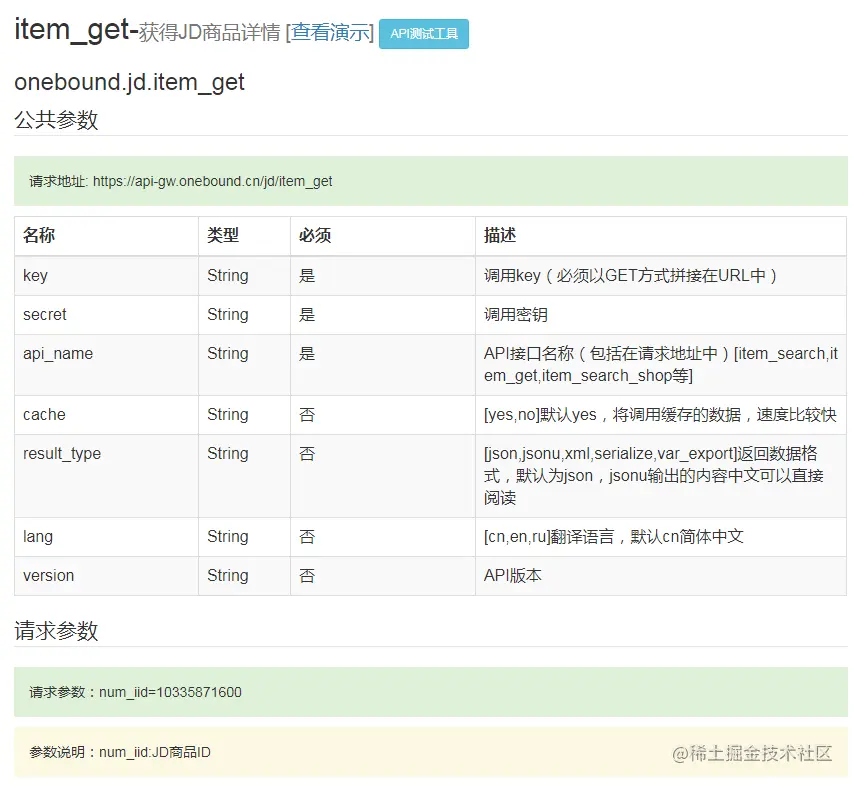Click the 公共参数 section heading

[x=56, y=120]
